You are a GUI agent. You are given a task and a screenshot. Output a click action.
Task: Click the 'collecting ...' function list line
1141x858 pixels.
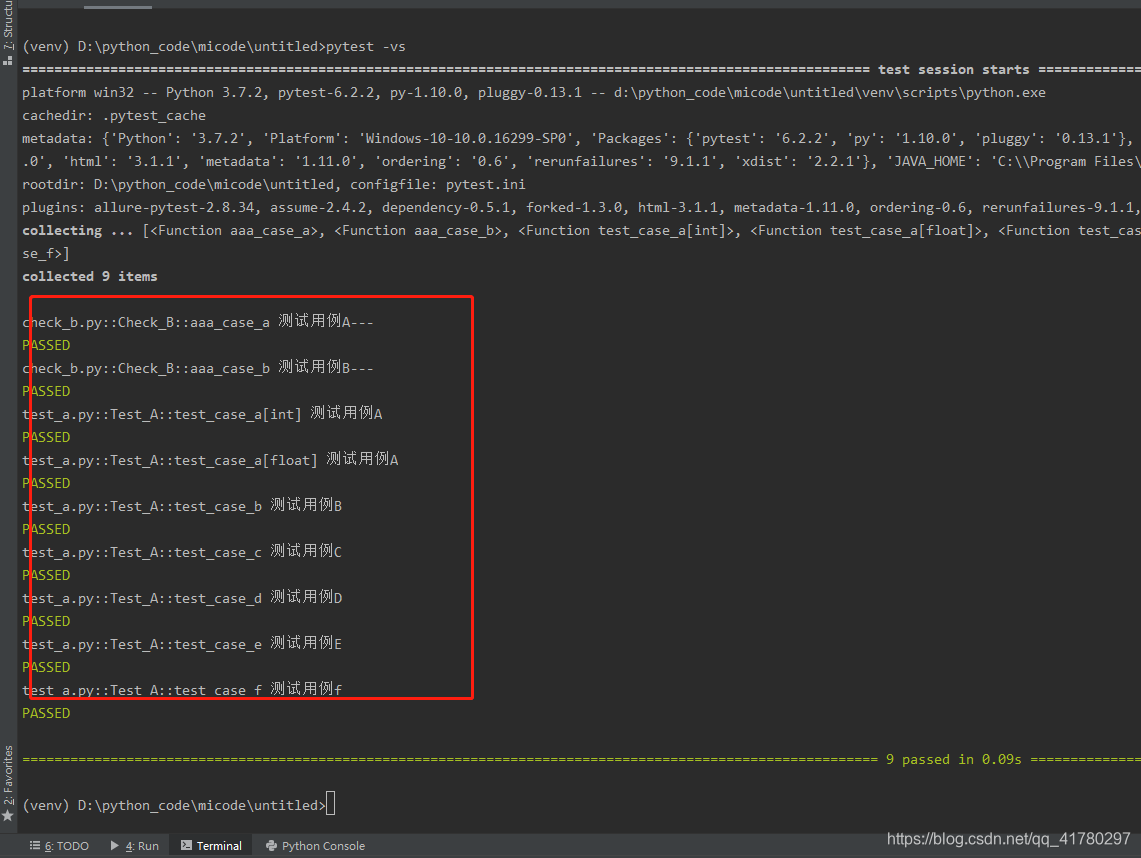point(581,231)
